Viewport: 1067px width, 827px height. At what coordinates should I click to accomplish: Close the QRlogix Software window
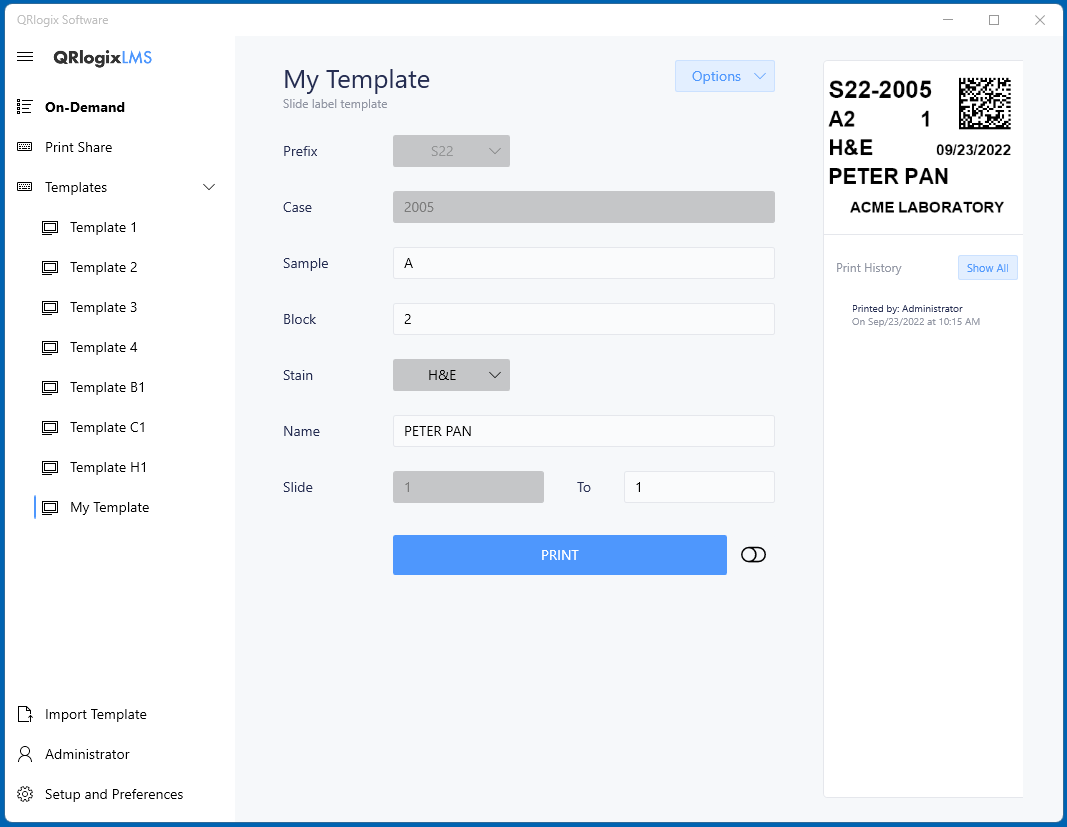[1040, 20]
